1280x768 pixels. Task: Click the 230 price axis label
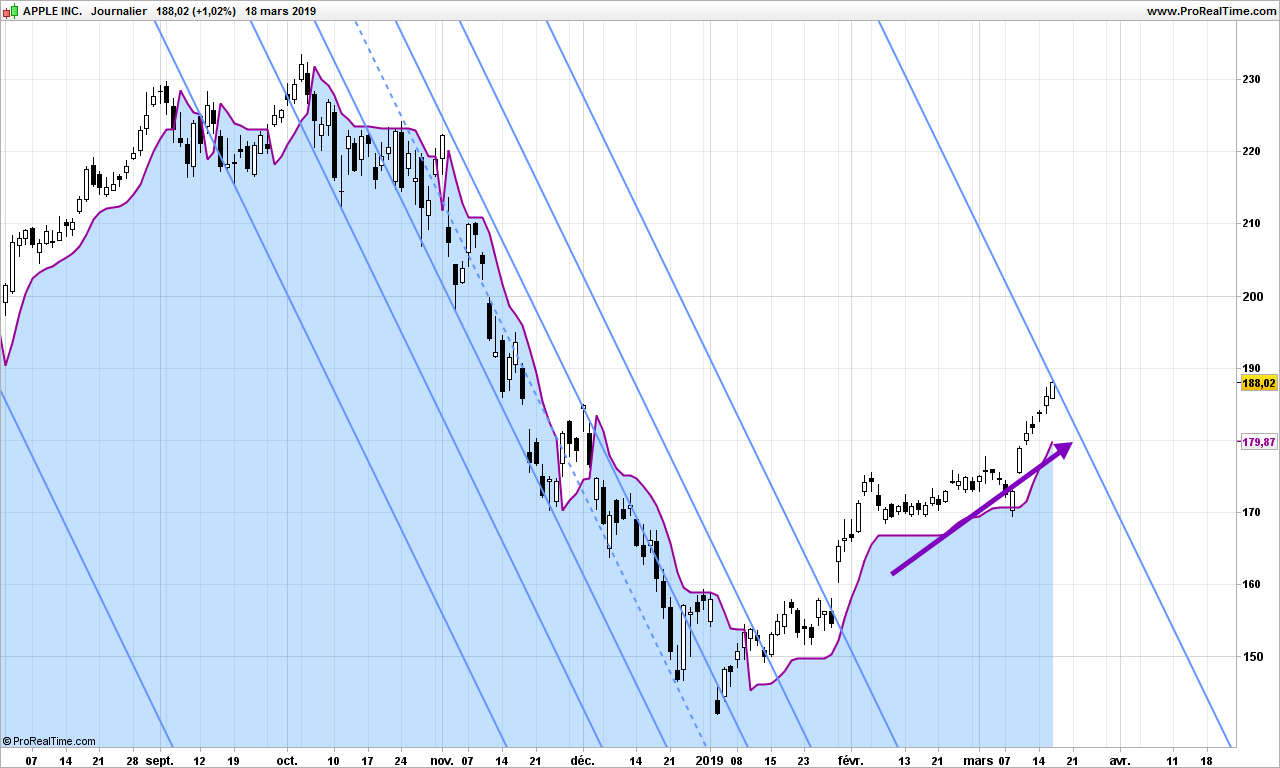(x=1251, y=79)
